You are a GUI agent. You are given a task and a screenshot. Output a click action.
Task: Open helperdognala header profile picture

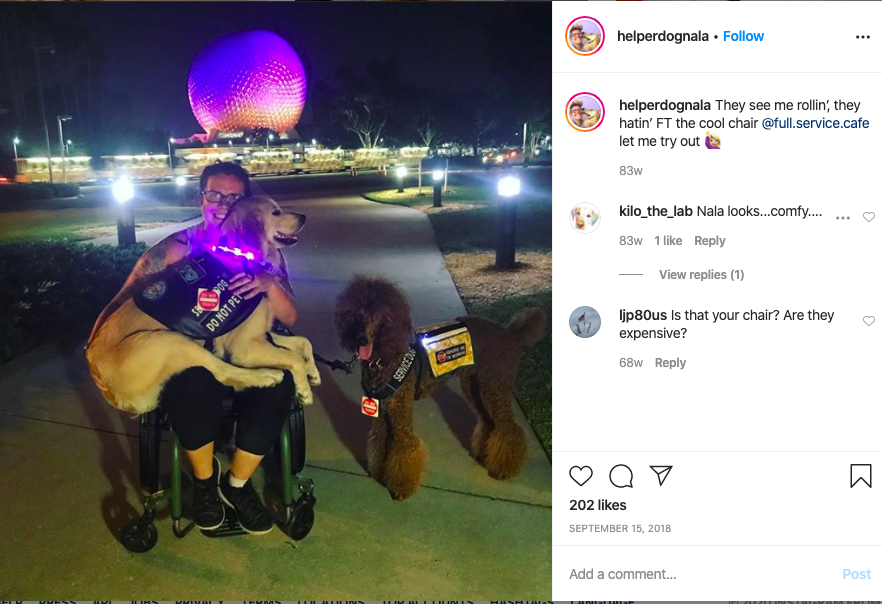pyautogui.click(x=585, y=36)
